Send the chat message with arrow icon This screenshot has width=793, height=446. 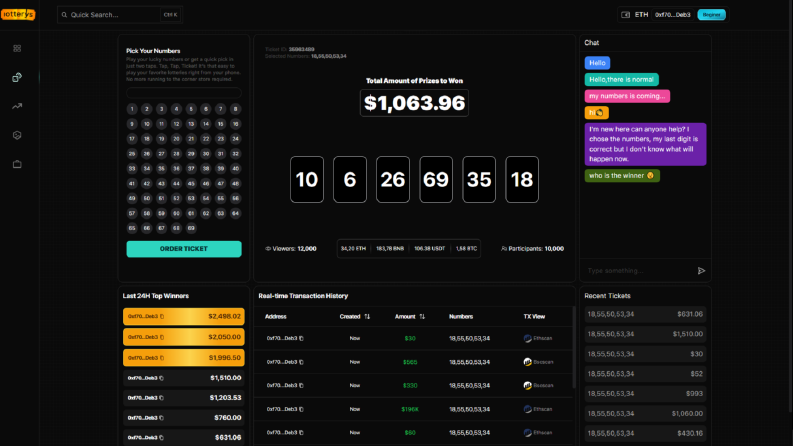coord(701,271)
